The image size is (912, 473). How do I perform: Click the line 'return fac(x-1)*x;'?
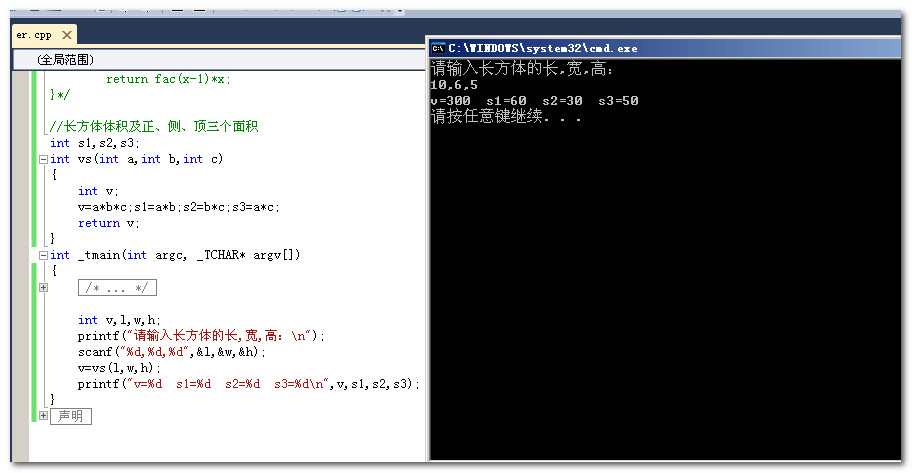(x=168, y=79)
